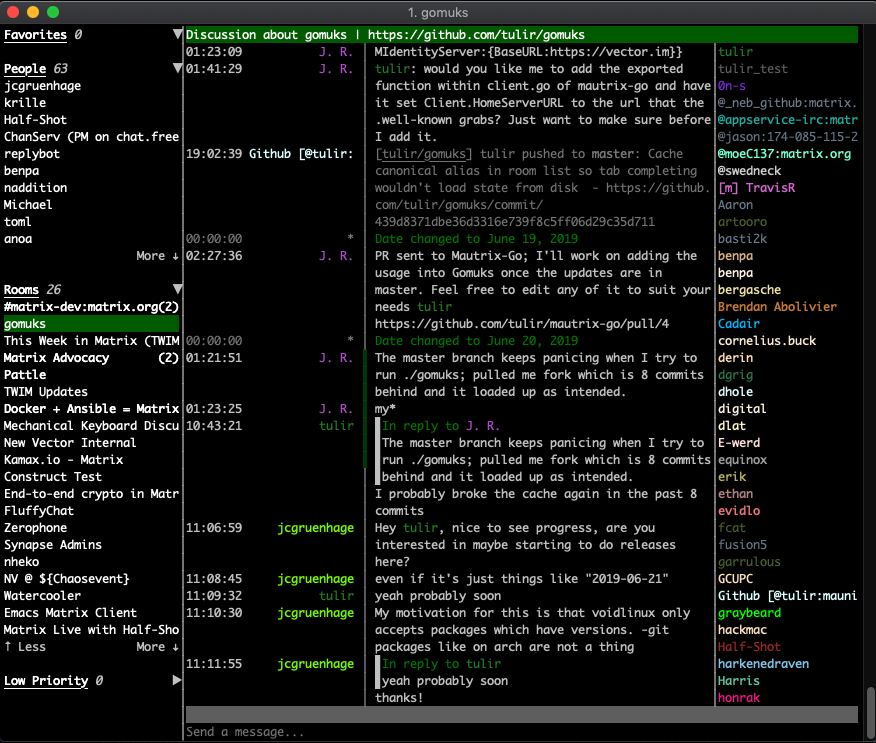Collapse the People section triangle
This screenshot has height=743, width=876.
click(x=177, y=69)
